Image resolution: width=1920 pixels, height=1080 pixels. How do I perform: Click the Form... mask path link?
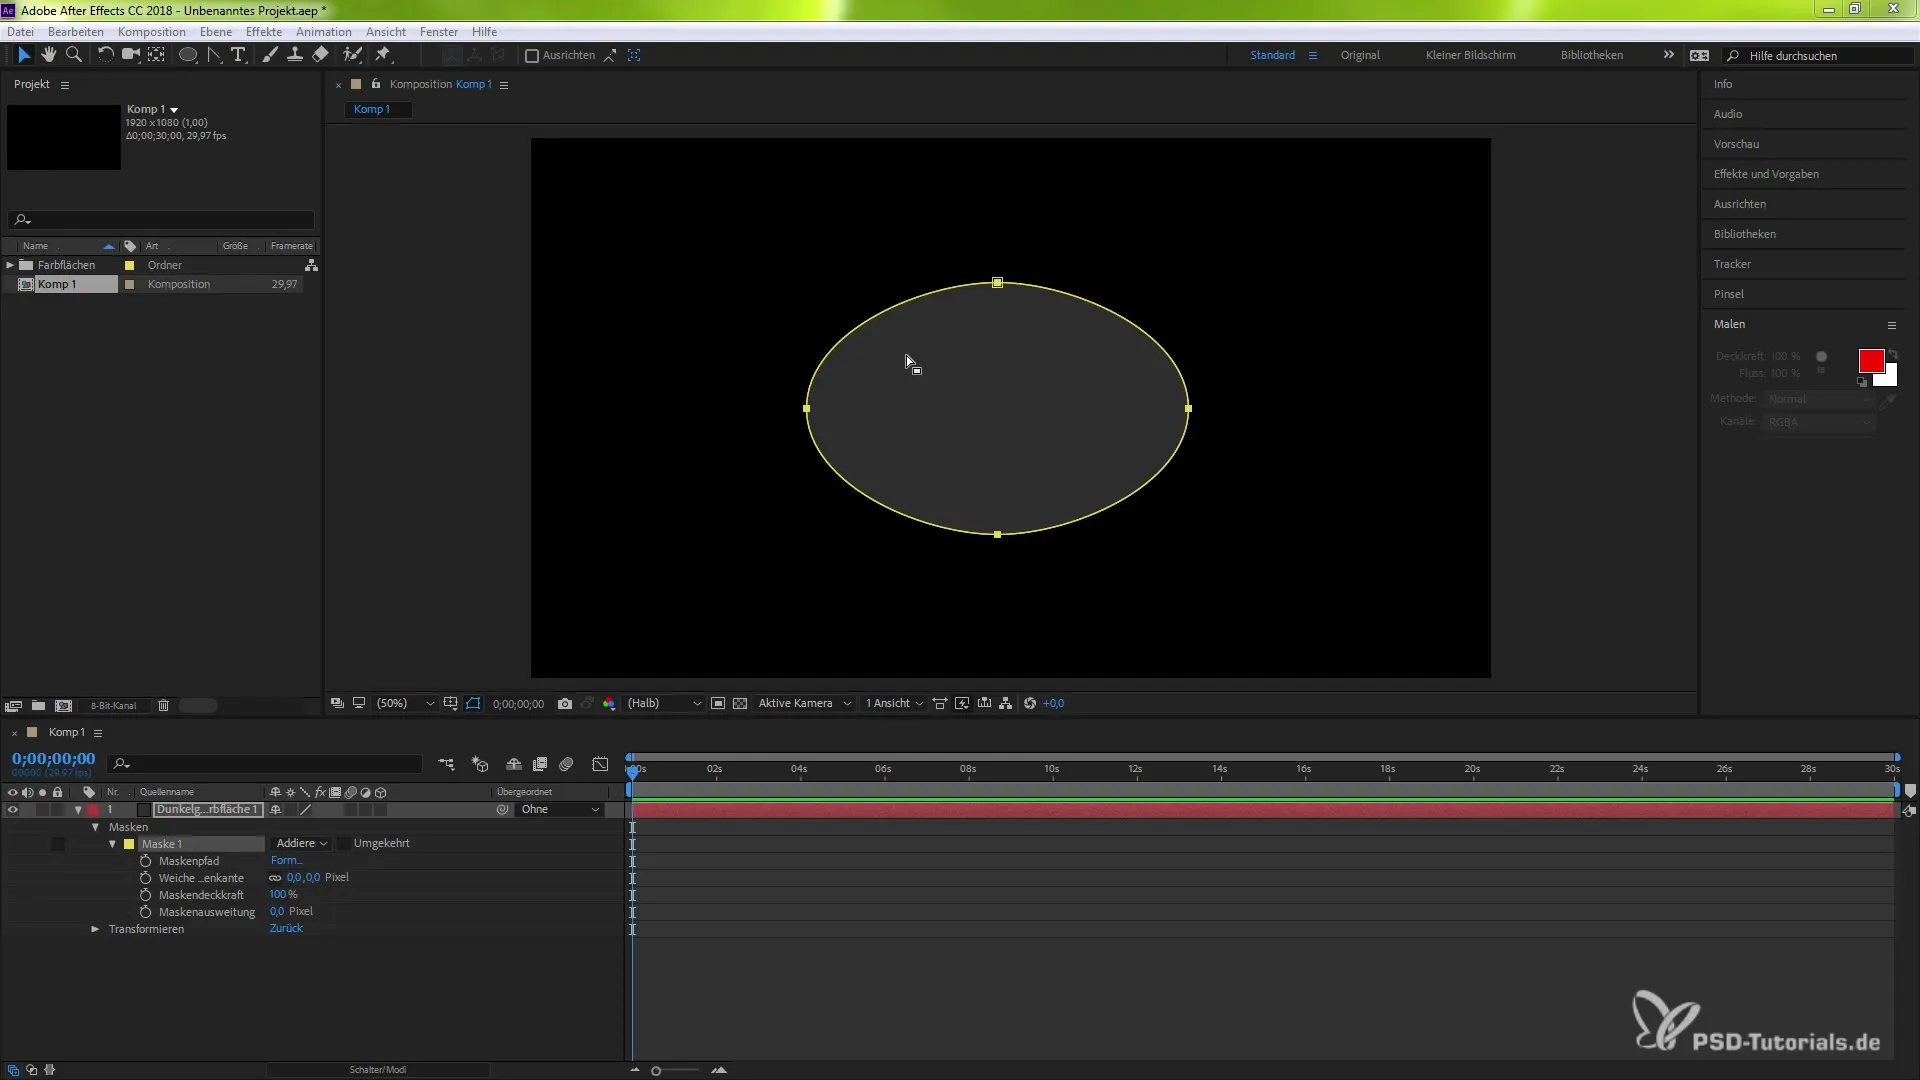(286, 861)
